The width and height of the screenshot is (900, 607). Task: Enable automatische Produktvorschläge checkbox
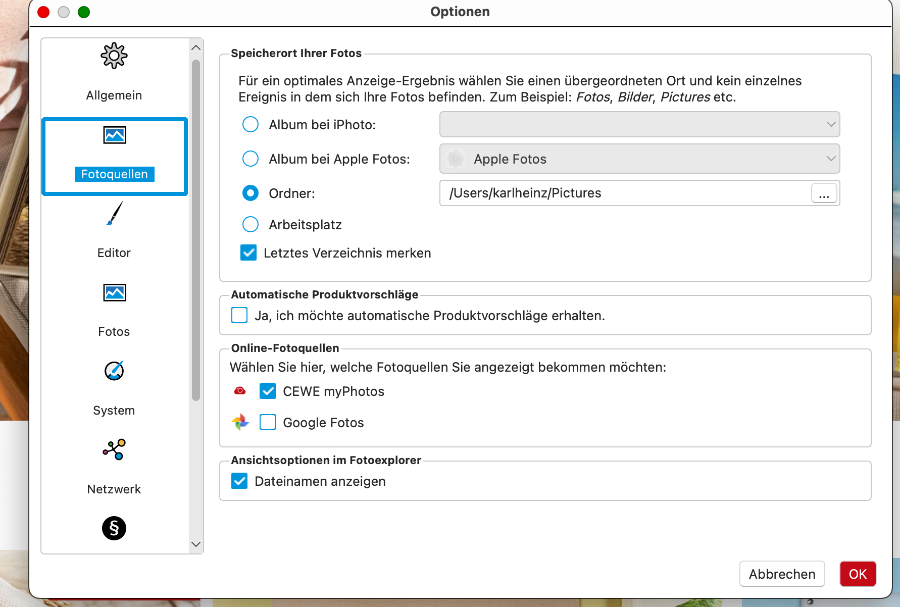coord(239,316)
